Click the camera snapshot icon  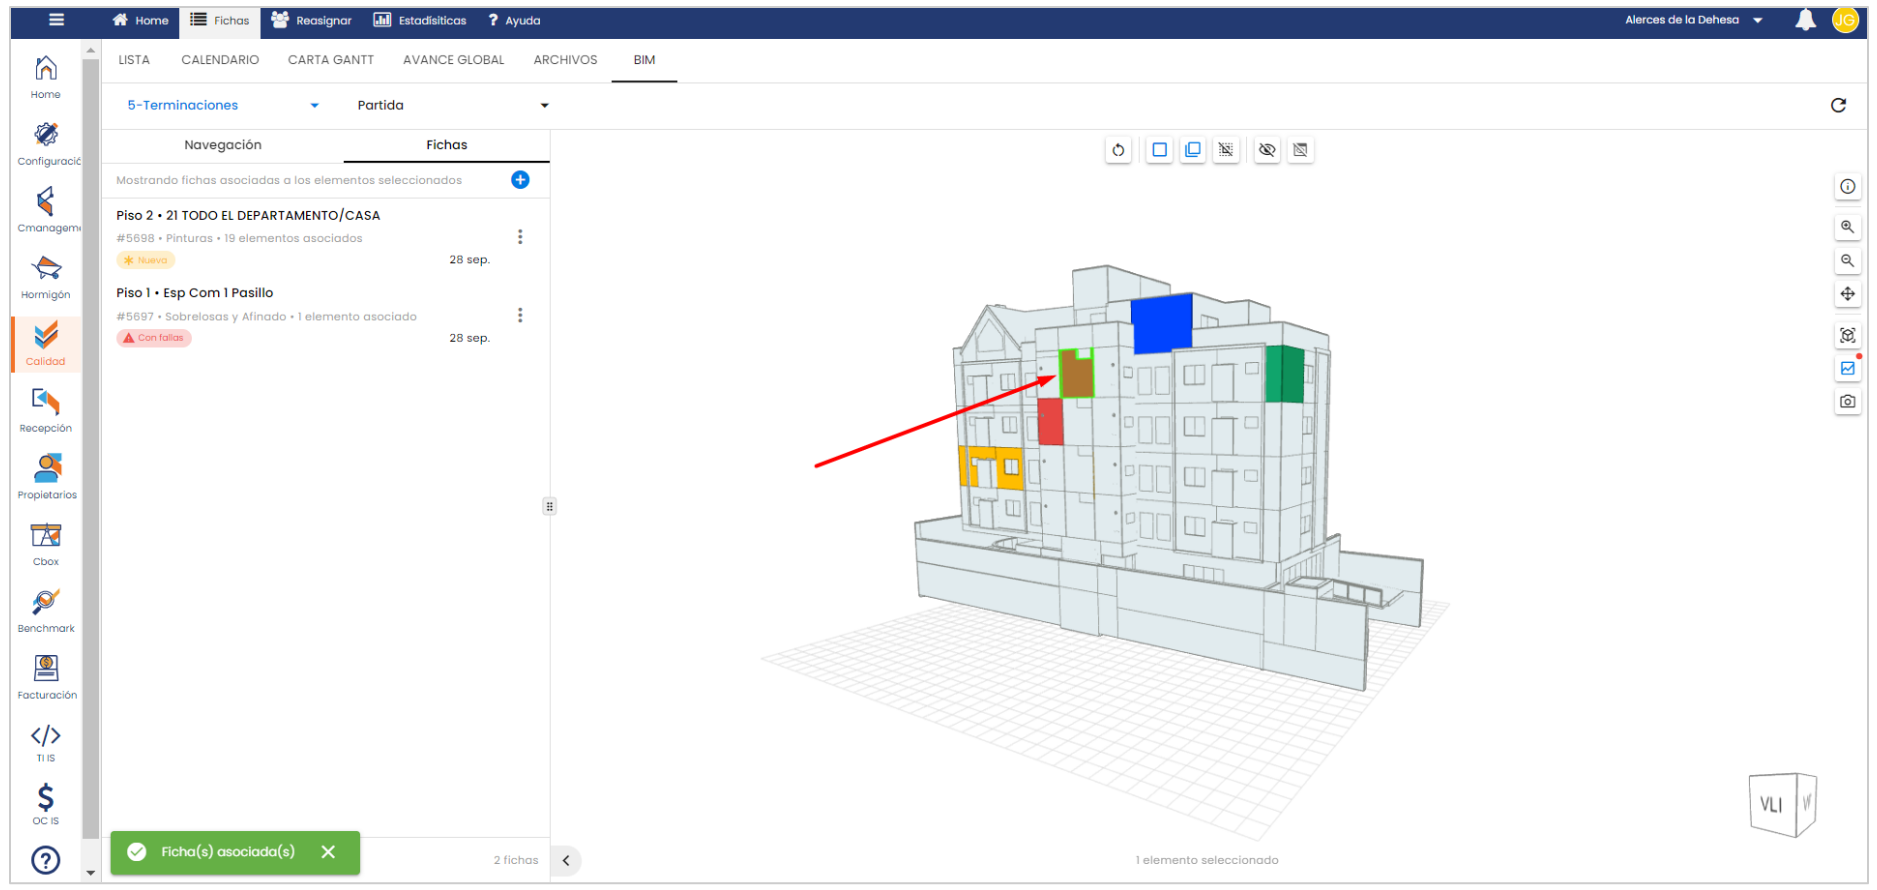click(1847, 401)
